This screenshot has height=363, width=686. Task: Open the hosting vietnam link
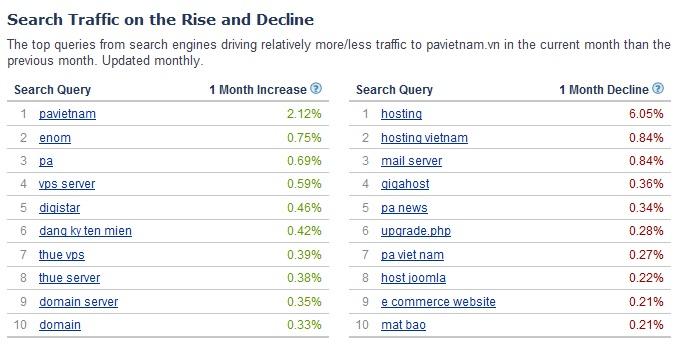(x=424, y=138)
